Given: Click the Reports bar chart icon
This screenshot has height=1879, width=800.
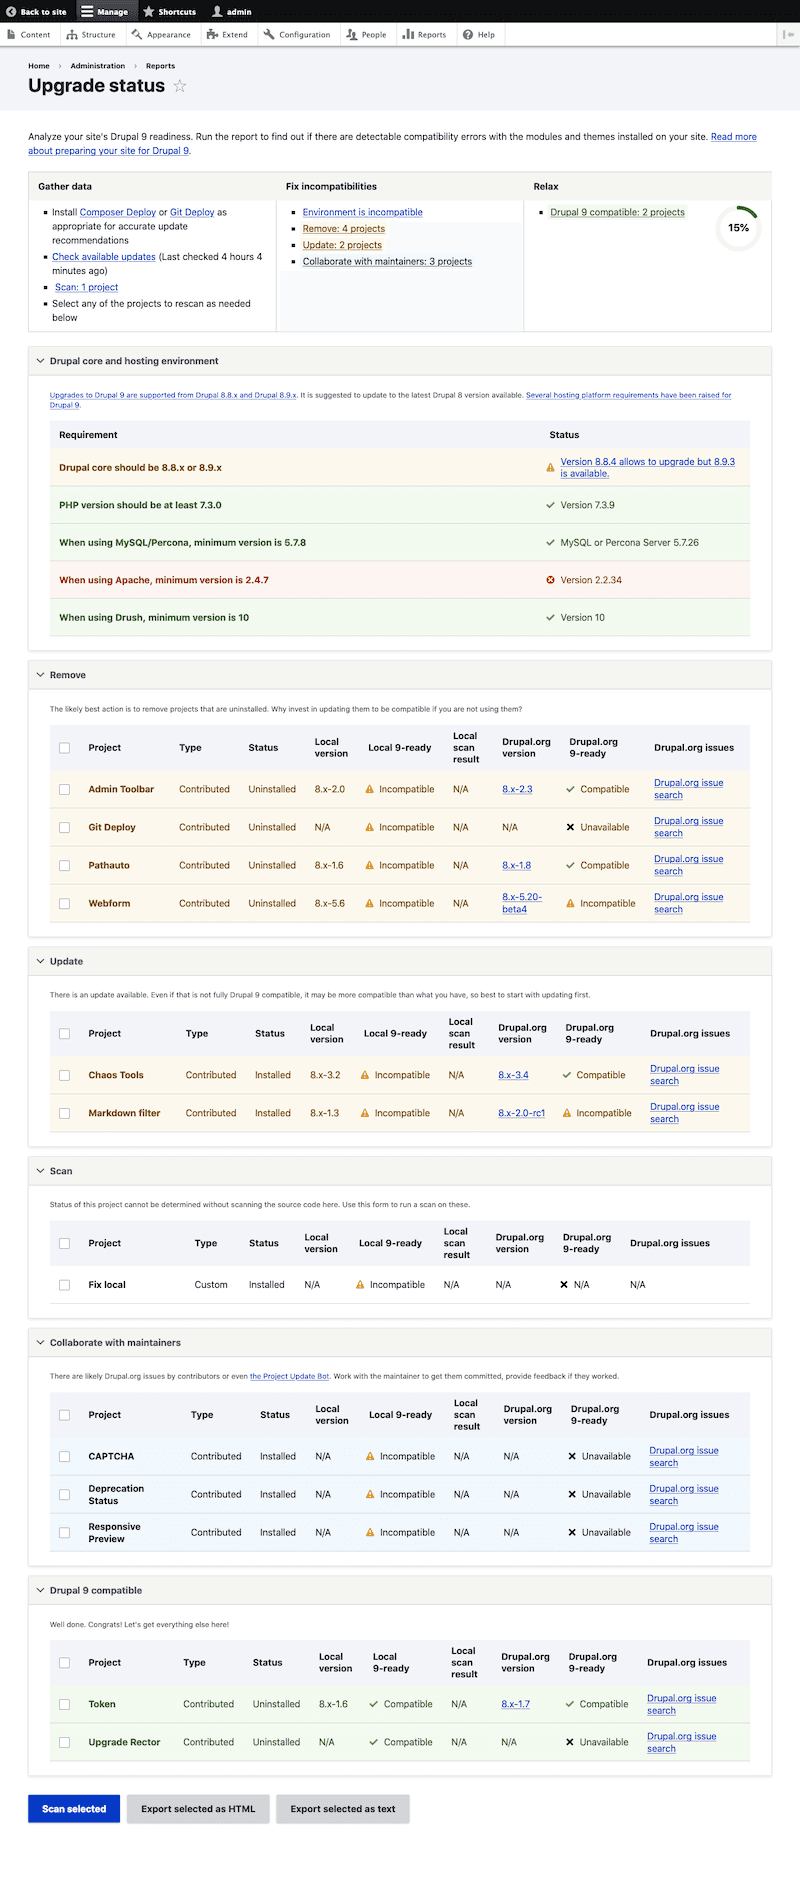Looking at the screenshot, I should click(408, 34).
